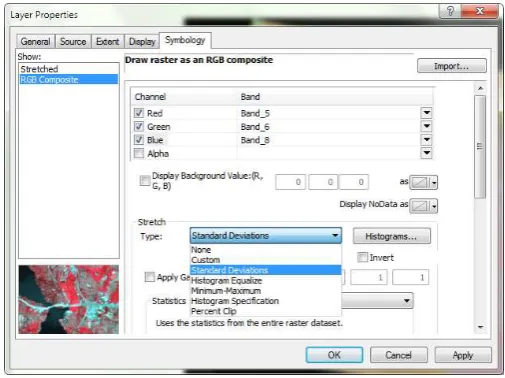
Task: Enable Display Background Value checkbox
Action: [x=145, y=181]
